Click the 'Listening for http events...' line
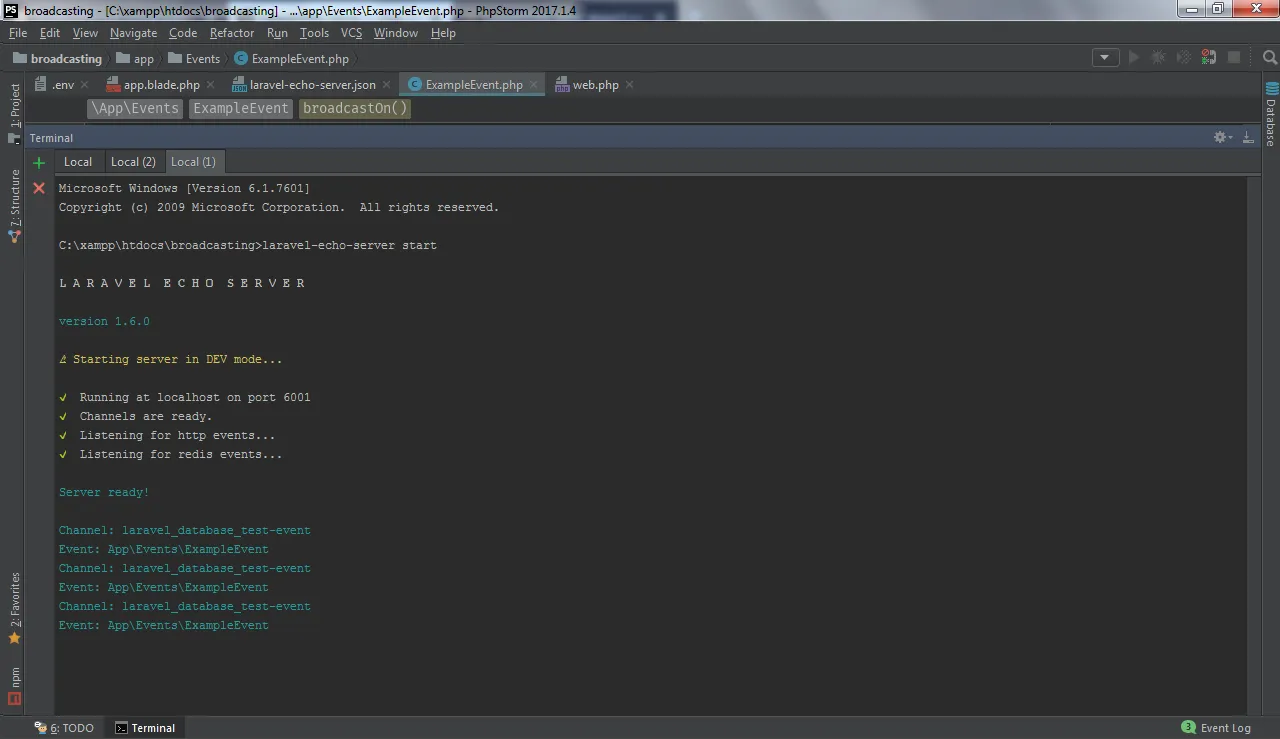 pyautogui.click(x=177, y=435)
